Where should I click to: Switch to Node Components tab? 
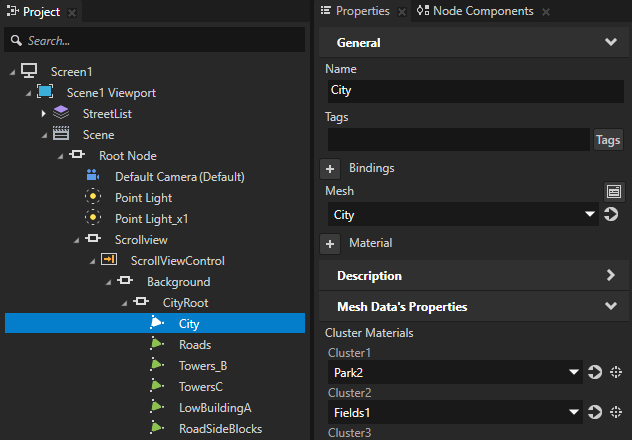(x=474, y=11)
